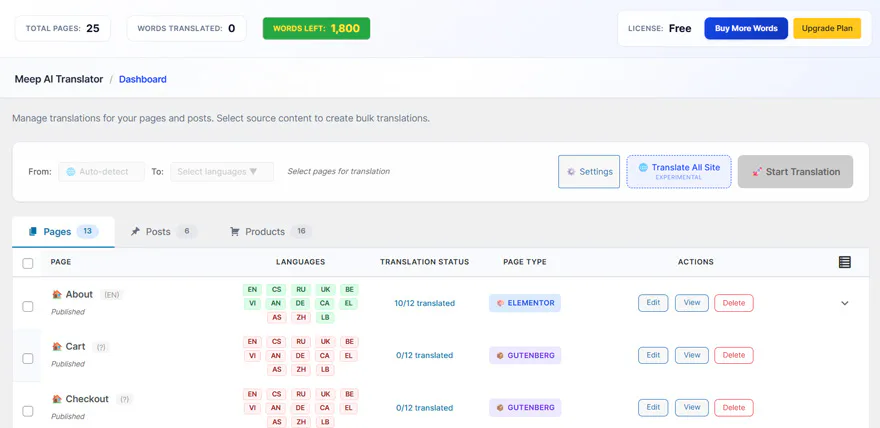Click the Gutenberg badge icon in Cart row

point(501,355)
